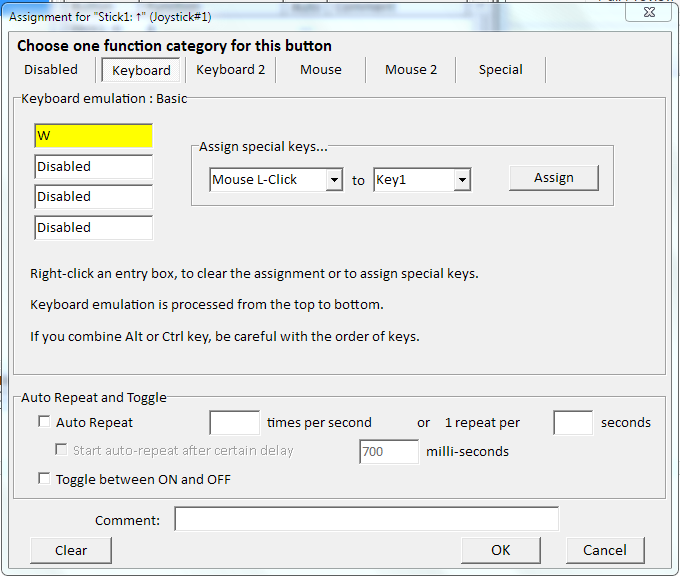Click the times per second field

point(234,423)
